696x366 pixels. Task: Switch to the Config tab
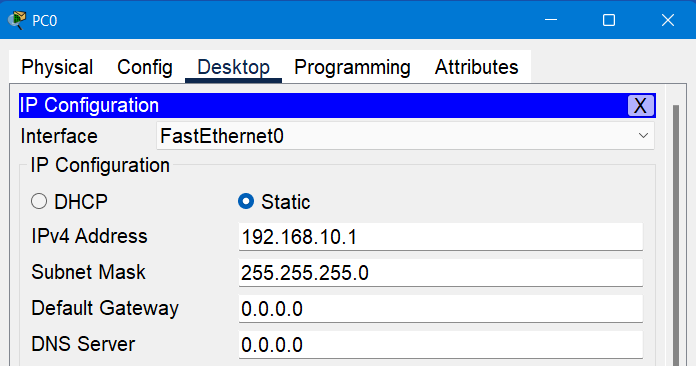[x=145, y=67]
